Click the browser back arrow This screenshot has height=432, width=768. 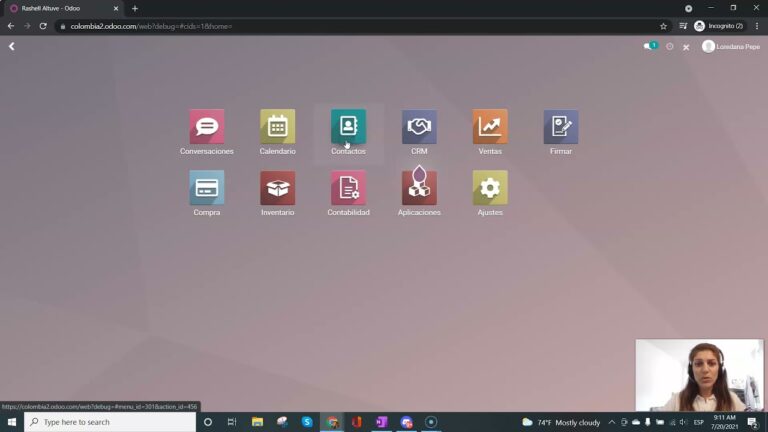tap(11, 26)
